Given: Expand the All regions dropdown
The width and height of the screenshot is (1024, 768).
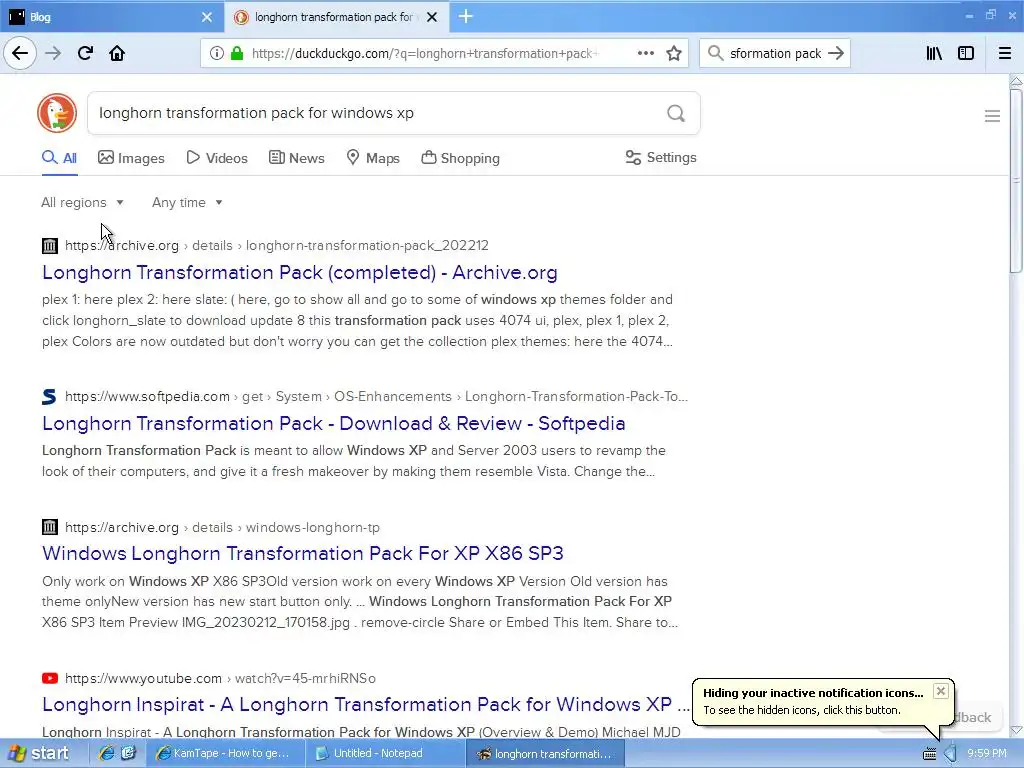Looking at the screenshot, I should [82, 202].
